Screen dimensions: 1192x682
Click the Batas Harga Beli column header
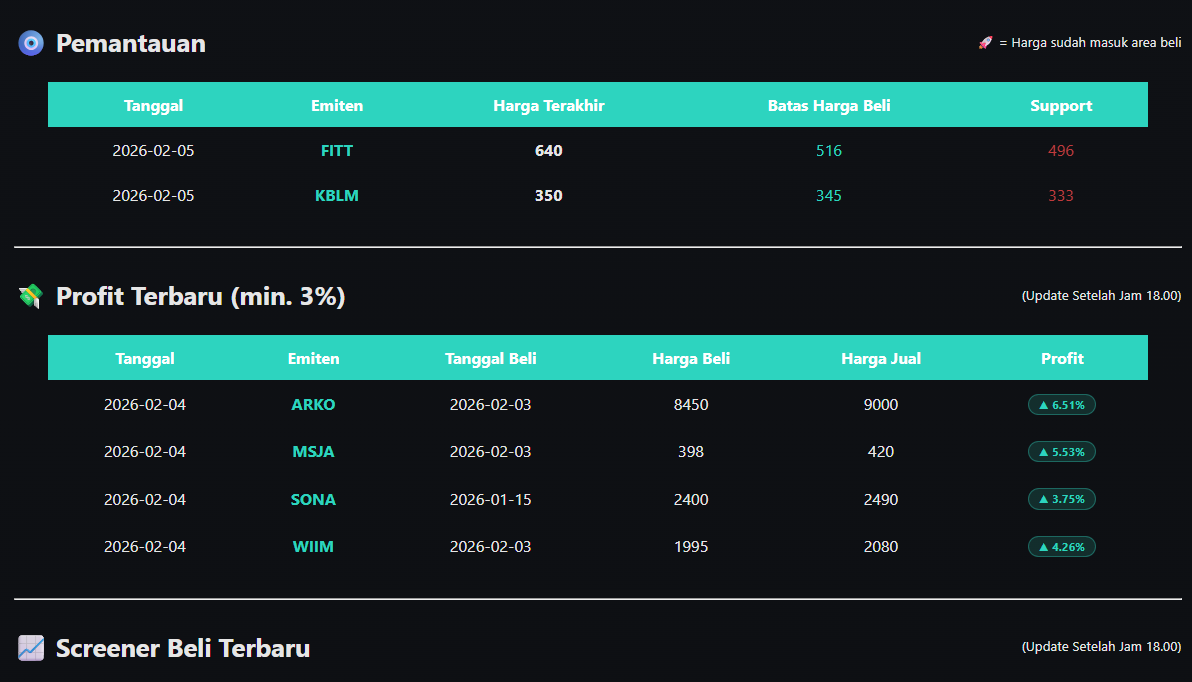(x=829, y=106)
